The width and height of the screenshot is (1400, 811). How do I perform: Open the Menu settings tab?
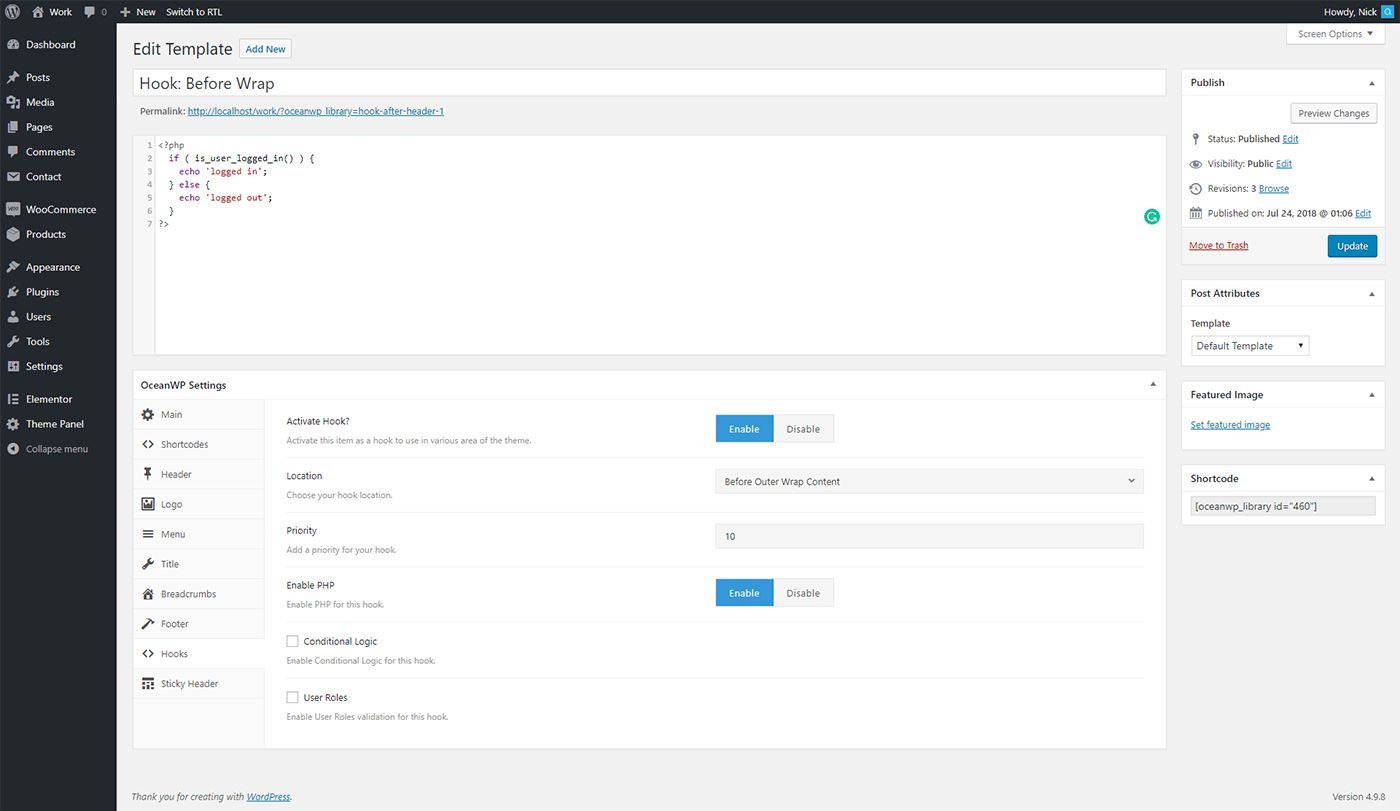(x=198, y=534)
